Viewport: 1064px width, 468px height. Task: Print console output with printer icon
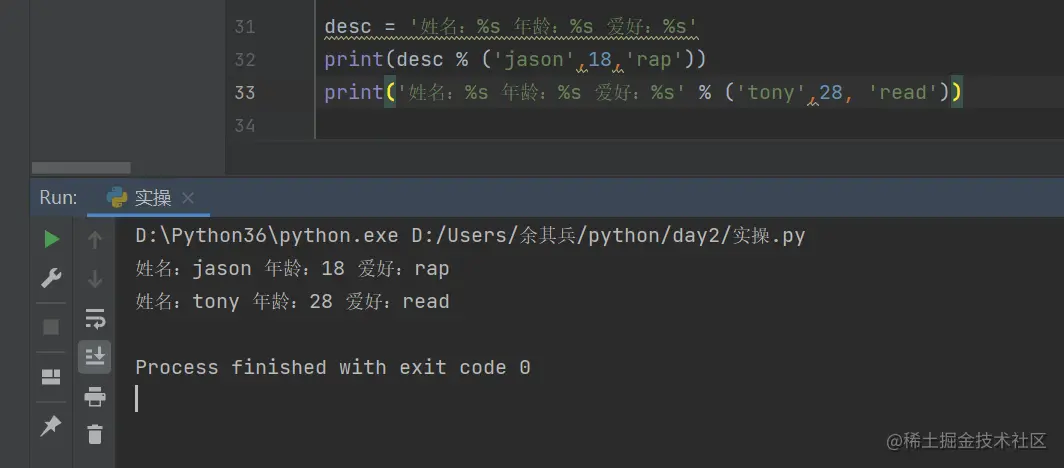95,396
